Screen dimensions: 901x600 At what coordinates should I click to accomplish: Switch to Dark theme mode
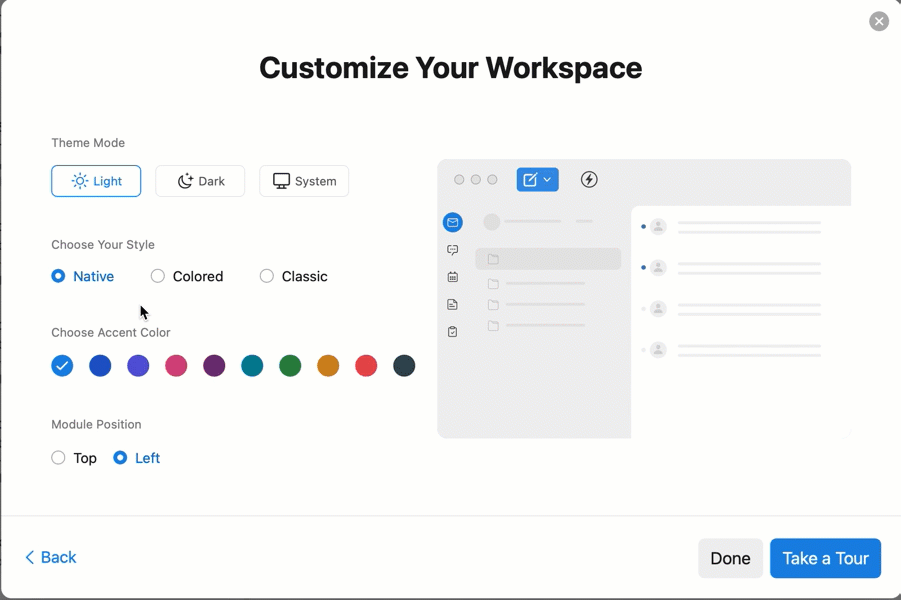pos(200,181)
